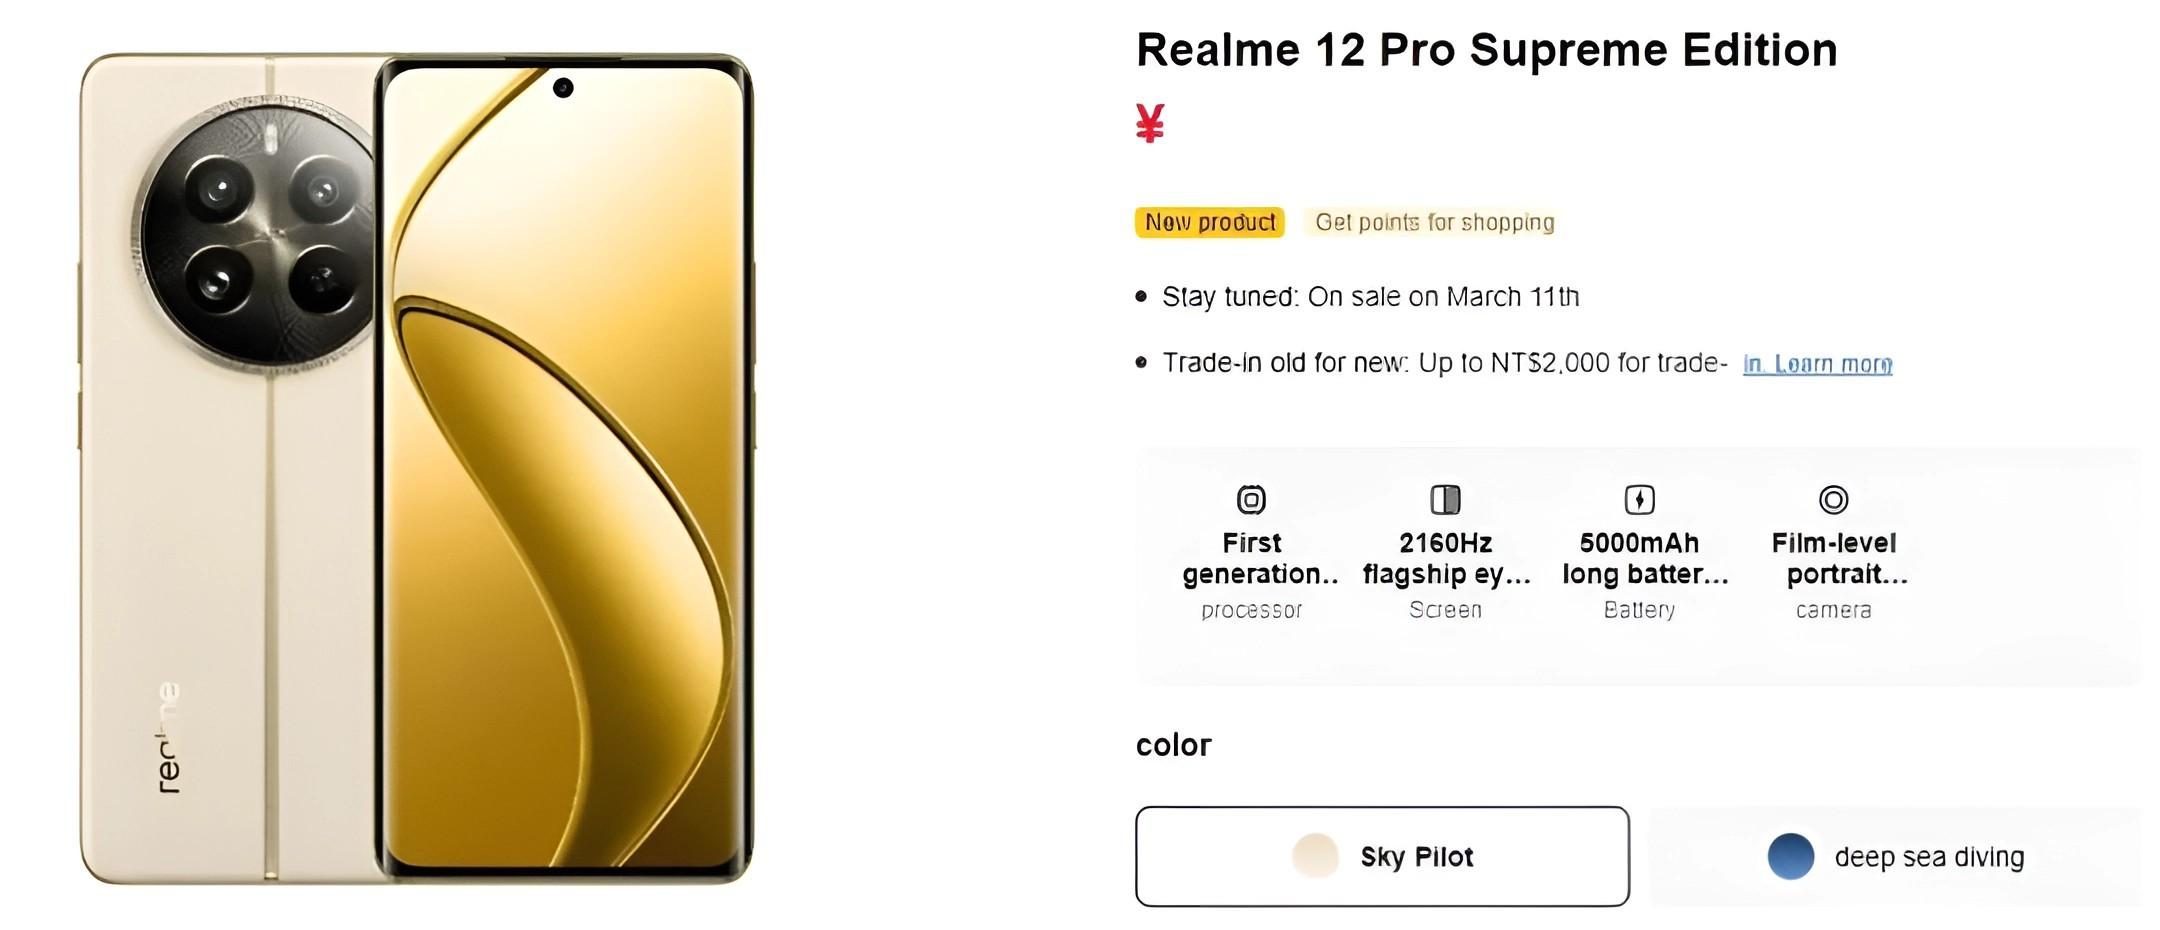Click the red yen price symbol
Image resolution: width=2160 pixels, height=930 pixels.
[x=1150, y=124]
